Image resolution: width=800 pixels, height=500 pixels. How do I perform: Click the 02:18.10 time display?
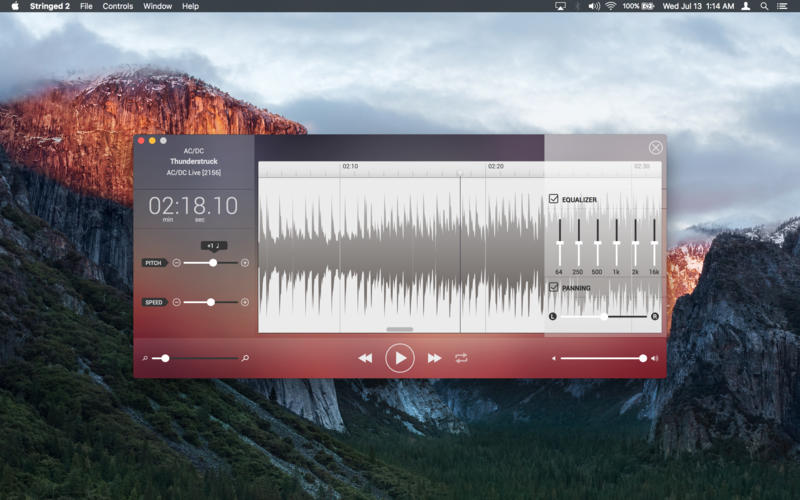pos(193,206)
